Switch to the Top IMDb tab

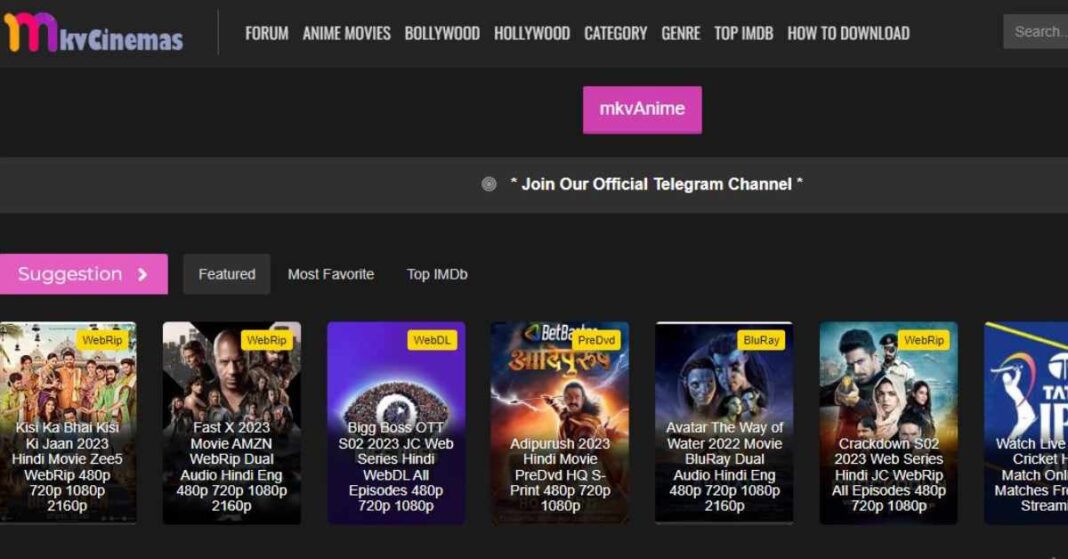(437, 274)
